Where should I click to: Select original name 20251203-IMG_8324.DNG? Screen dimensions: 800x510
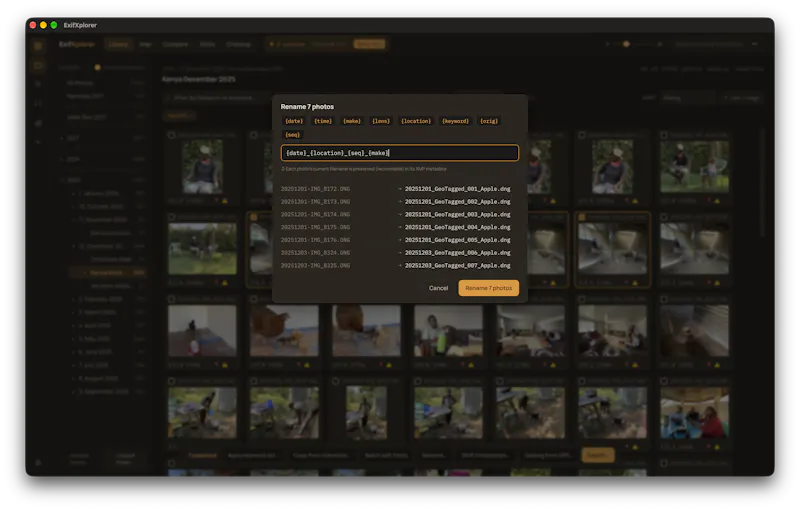315,252
